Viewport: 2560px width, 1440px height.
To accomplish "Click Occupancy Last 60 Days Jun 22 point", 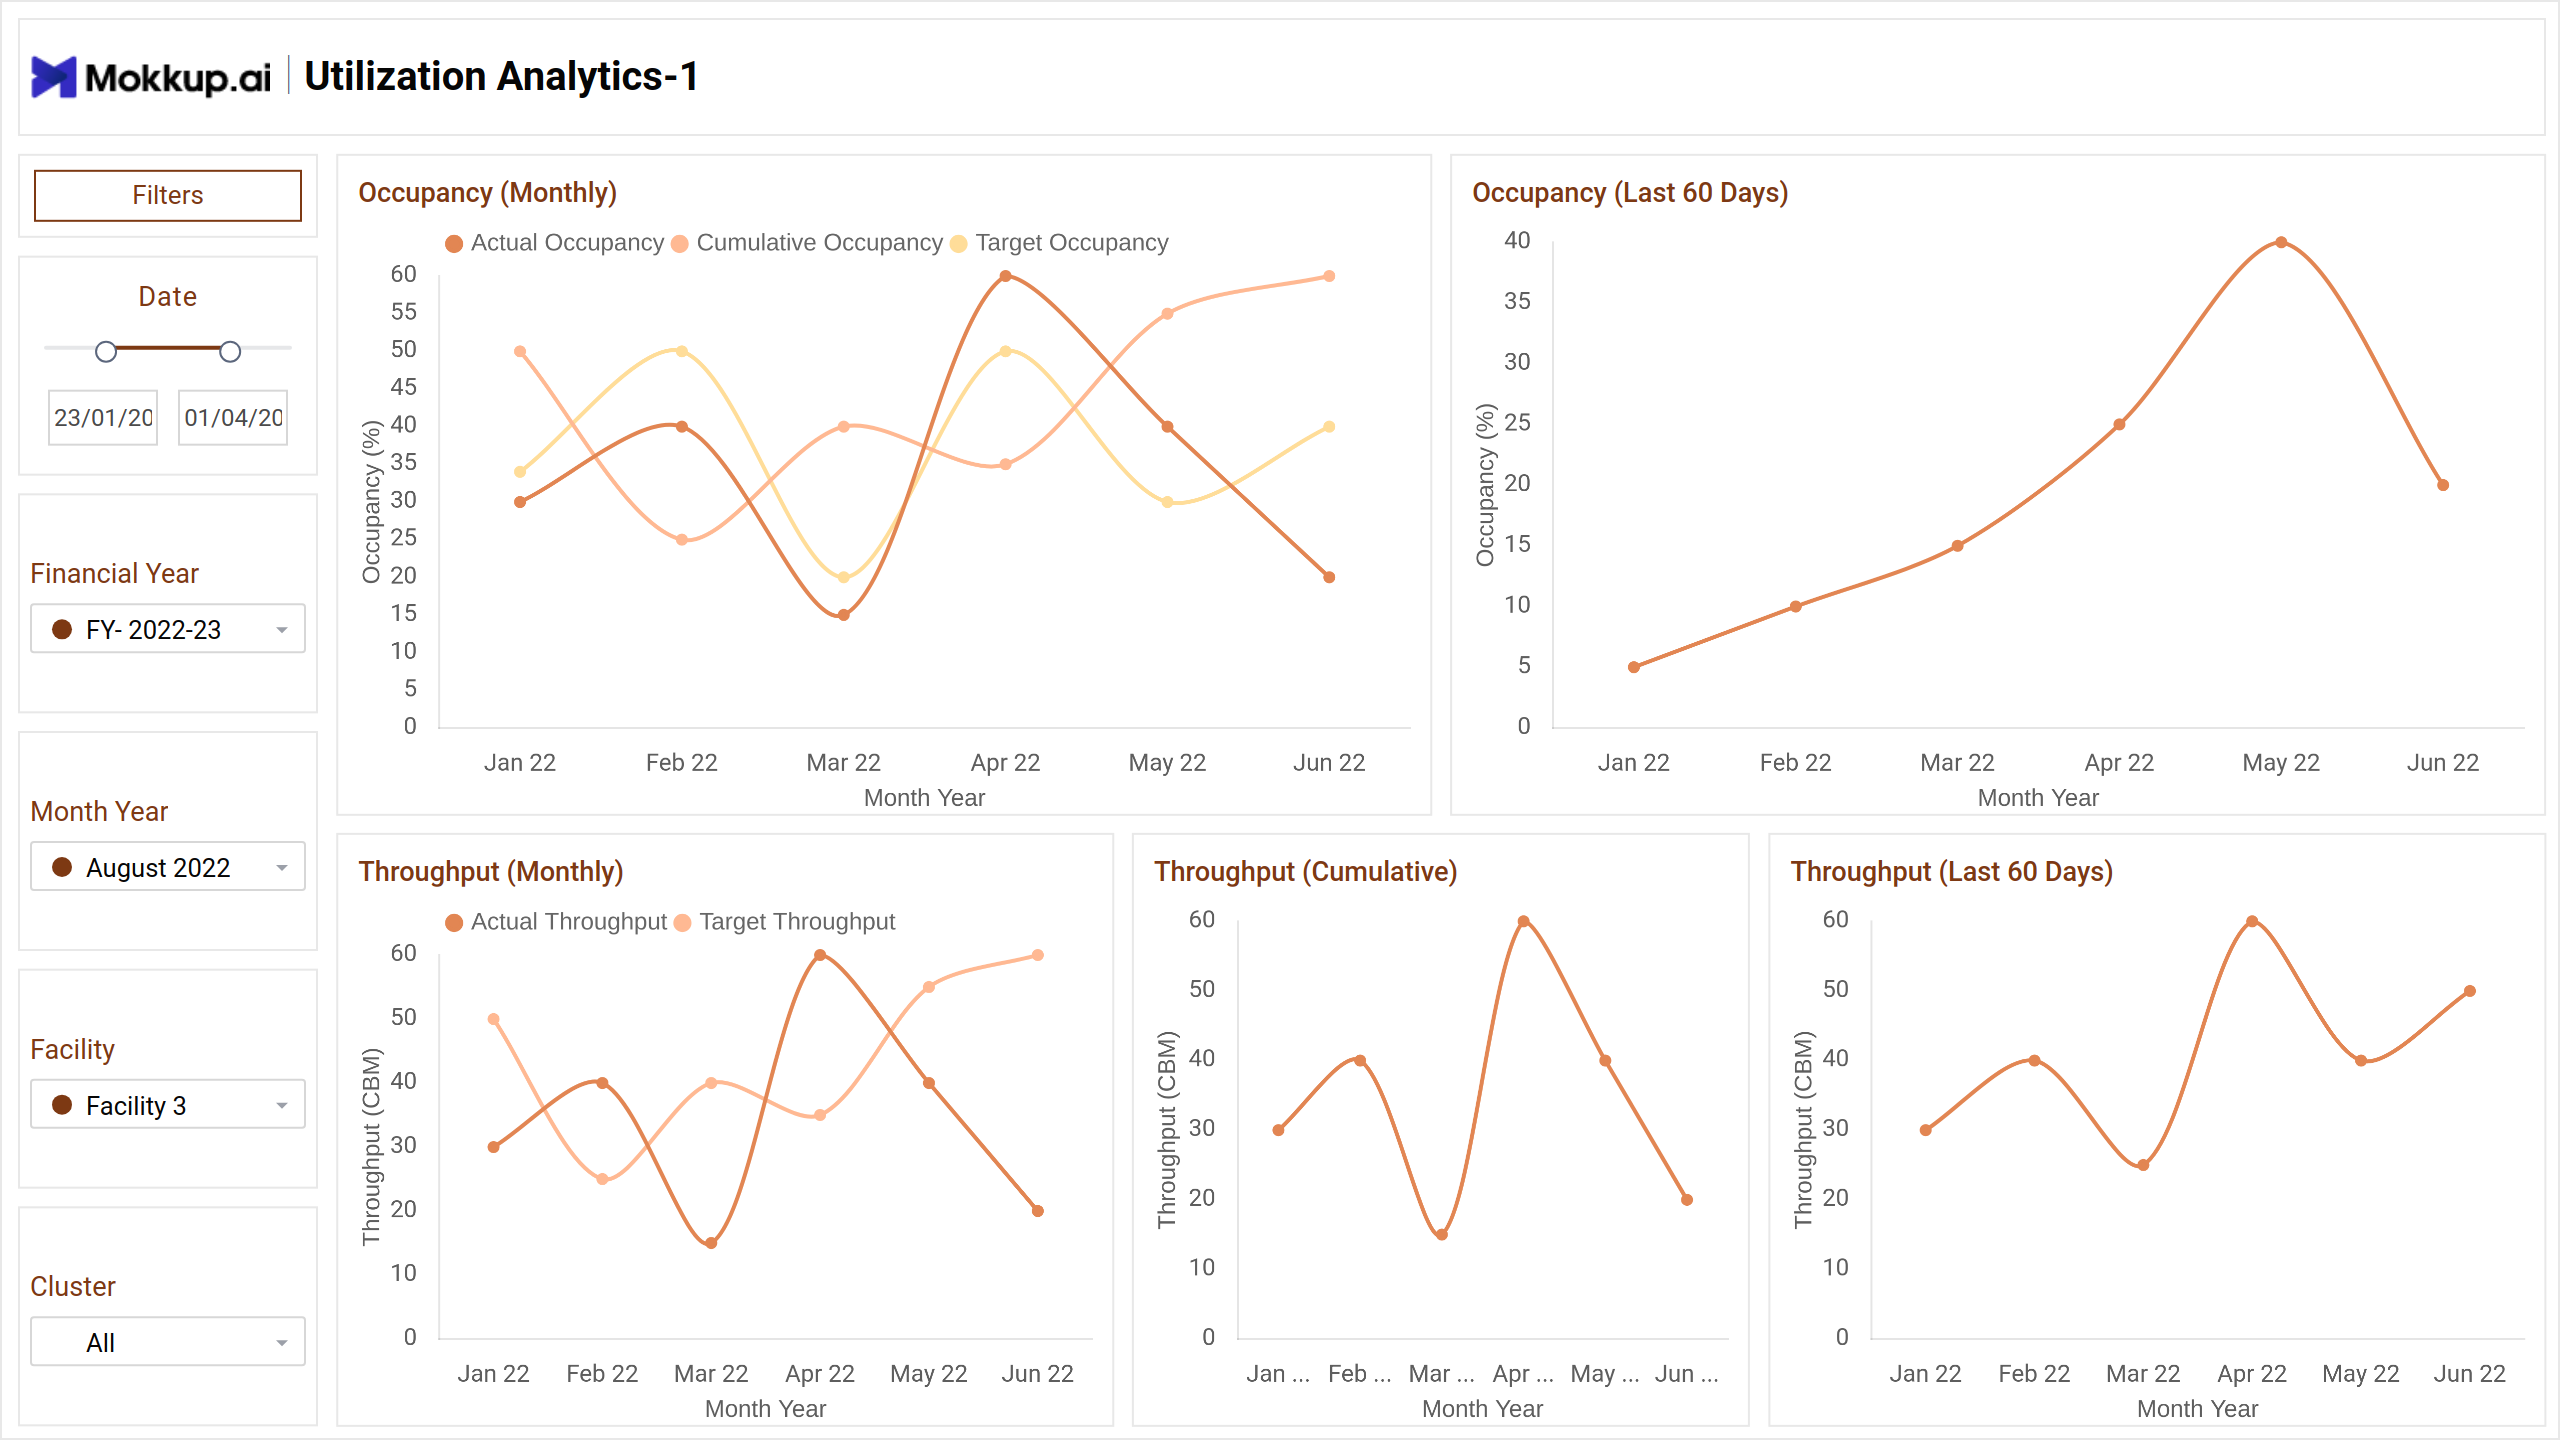I will pos(2443,485).
